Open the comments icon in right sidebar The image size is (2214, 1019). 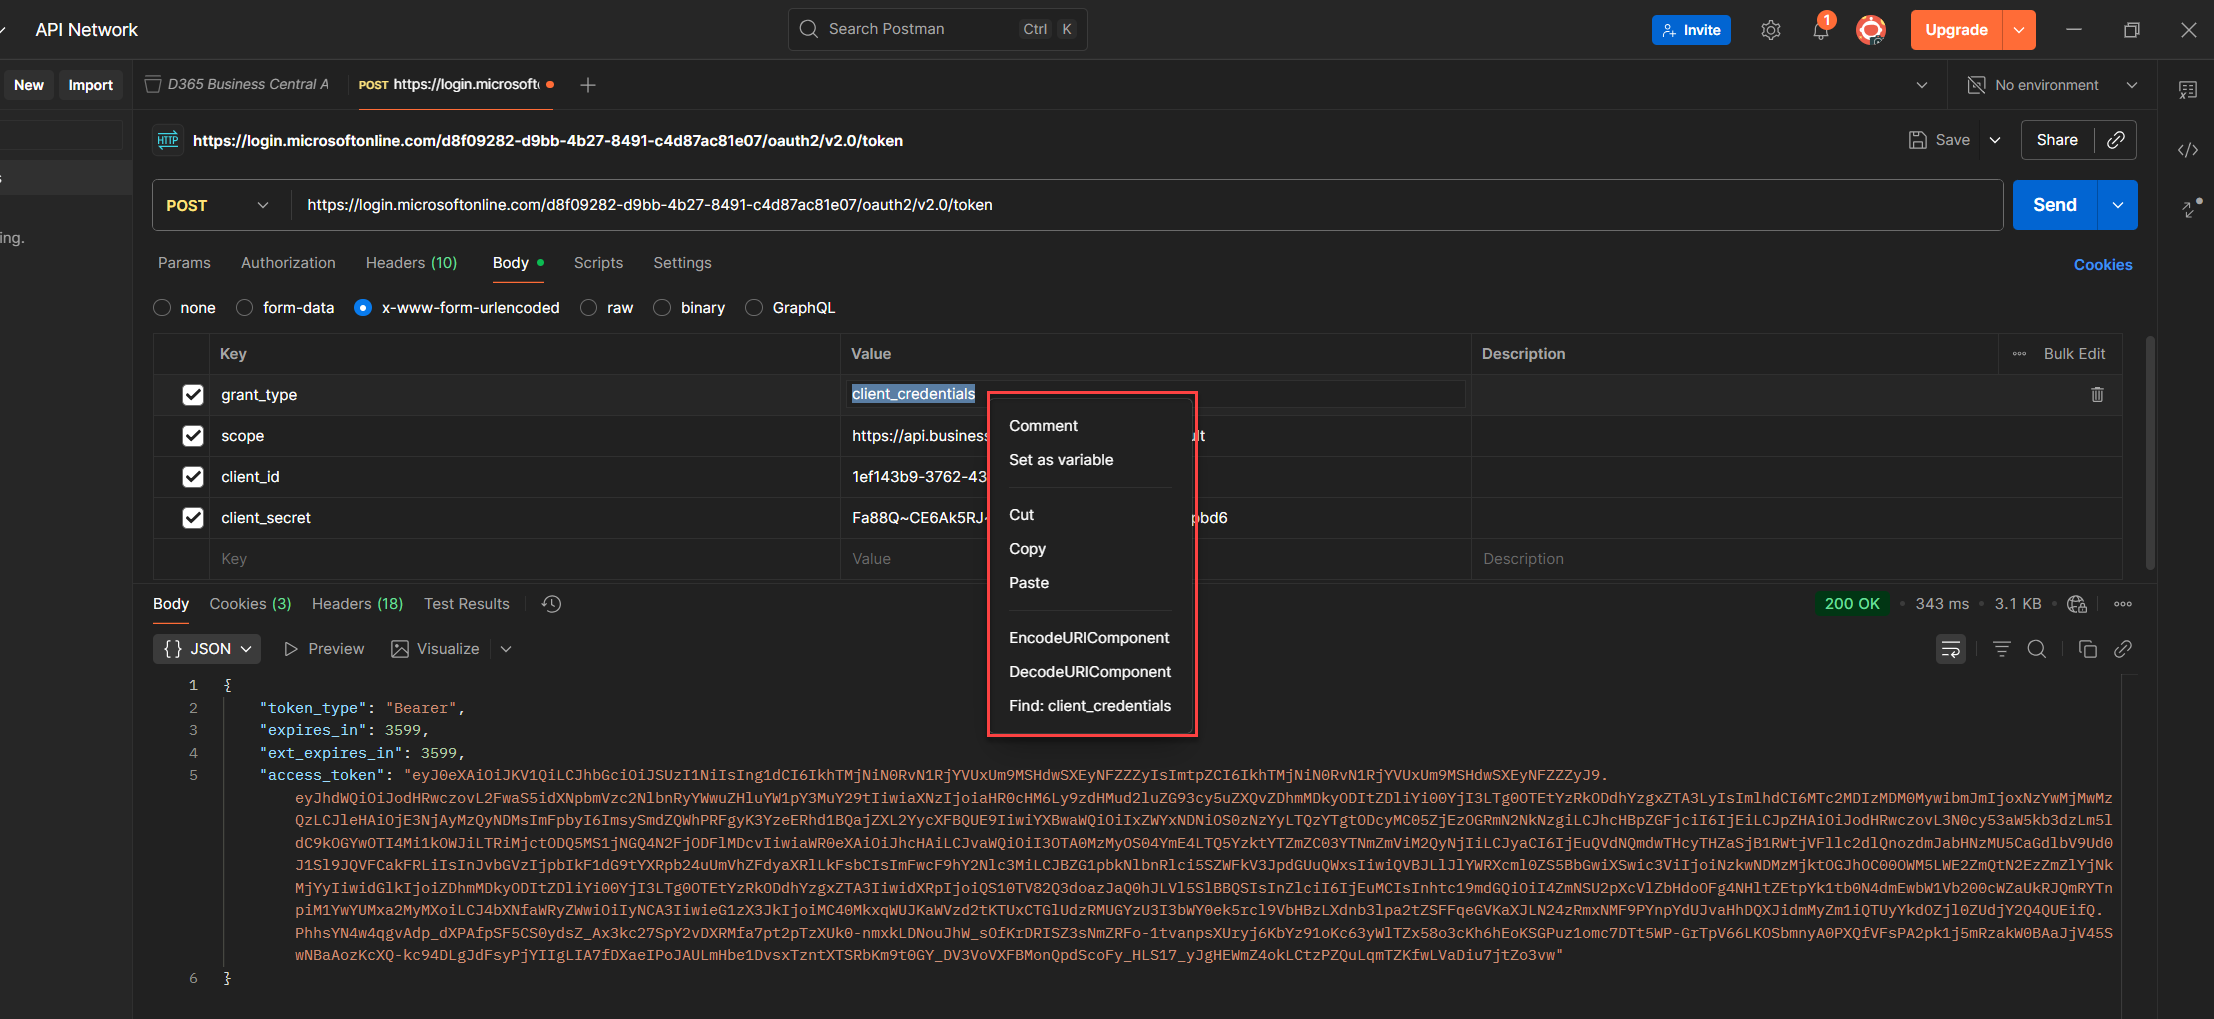coord(2188,90)
